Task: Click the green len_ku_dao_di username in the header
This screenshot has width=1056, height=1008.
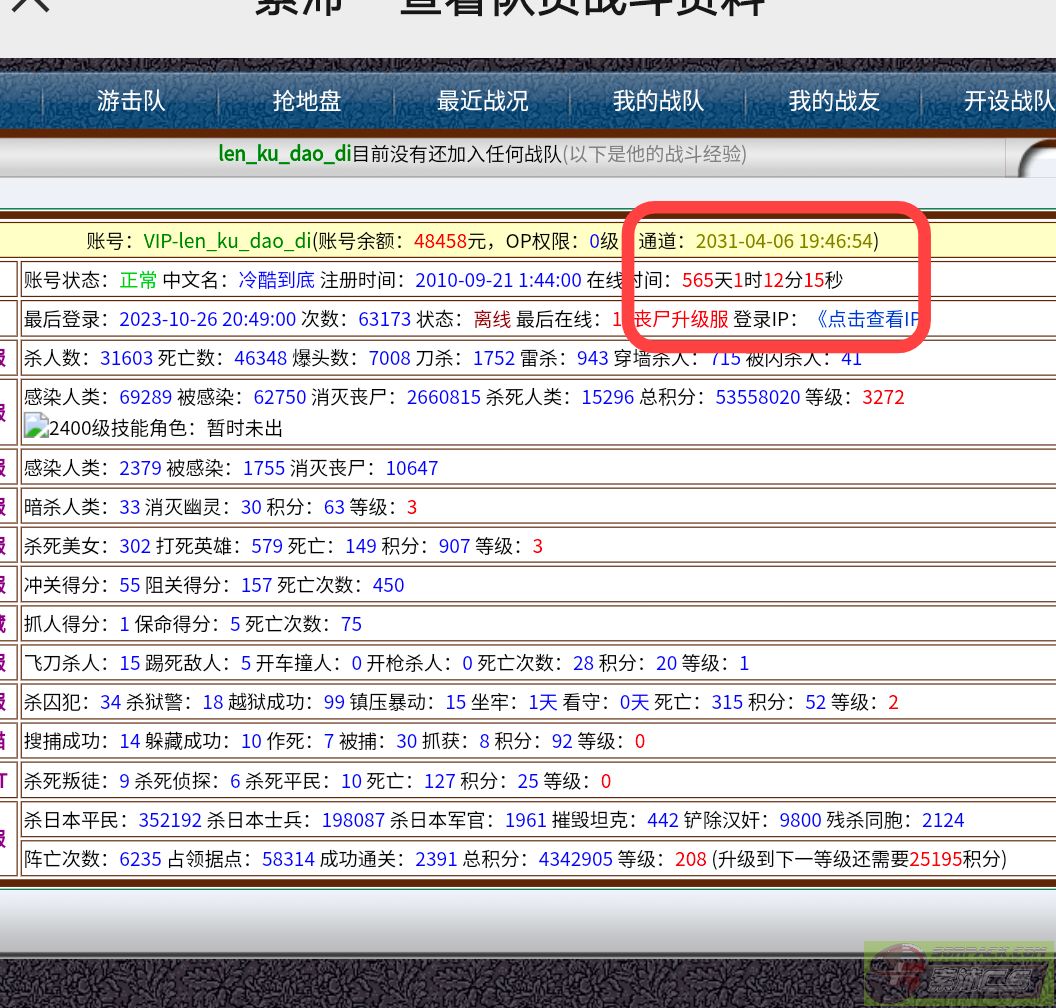Action: [285, 154]
